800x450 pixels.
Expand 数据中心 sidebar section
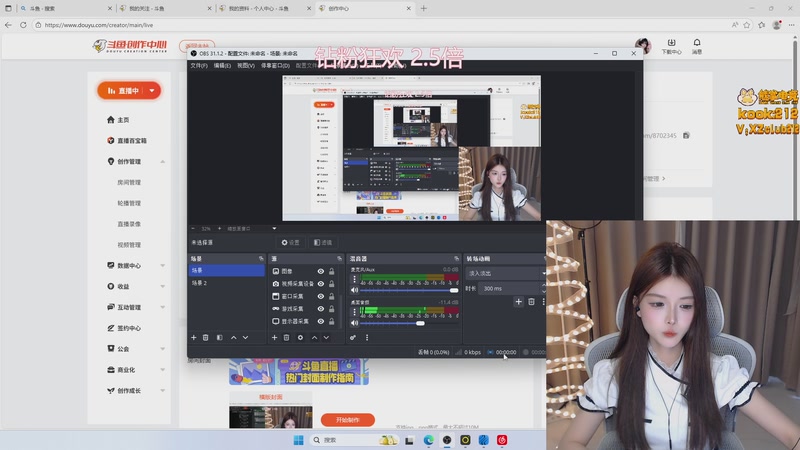pos(162,266)
